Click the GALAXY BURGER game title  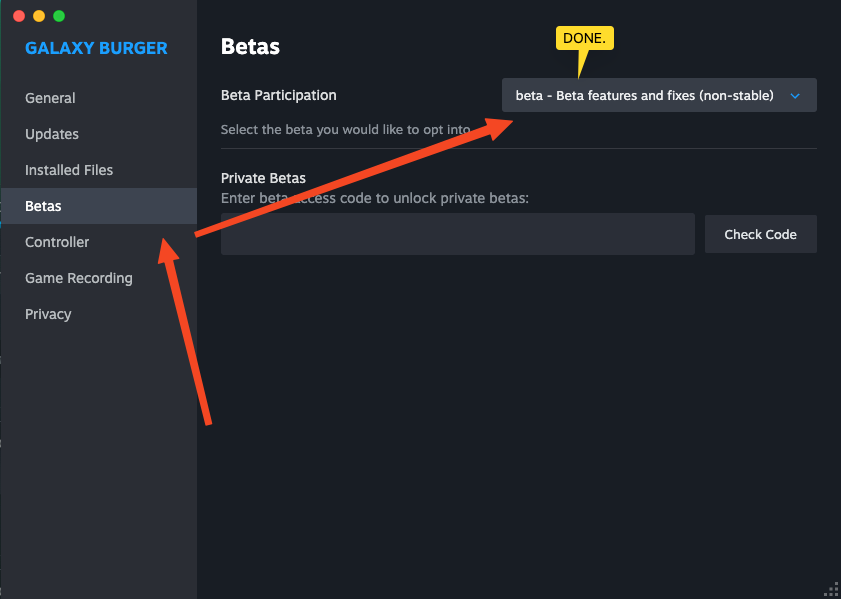pos(97,48)
